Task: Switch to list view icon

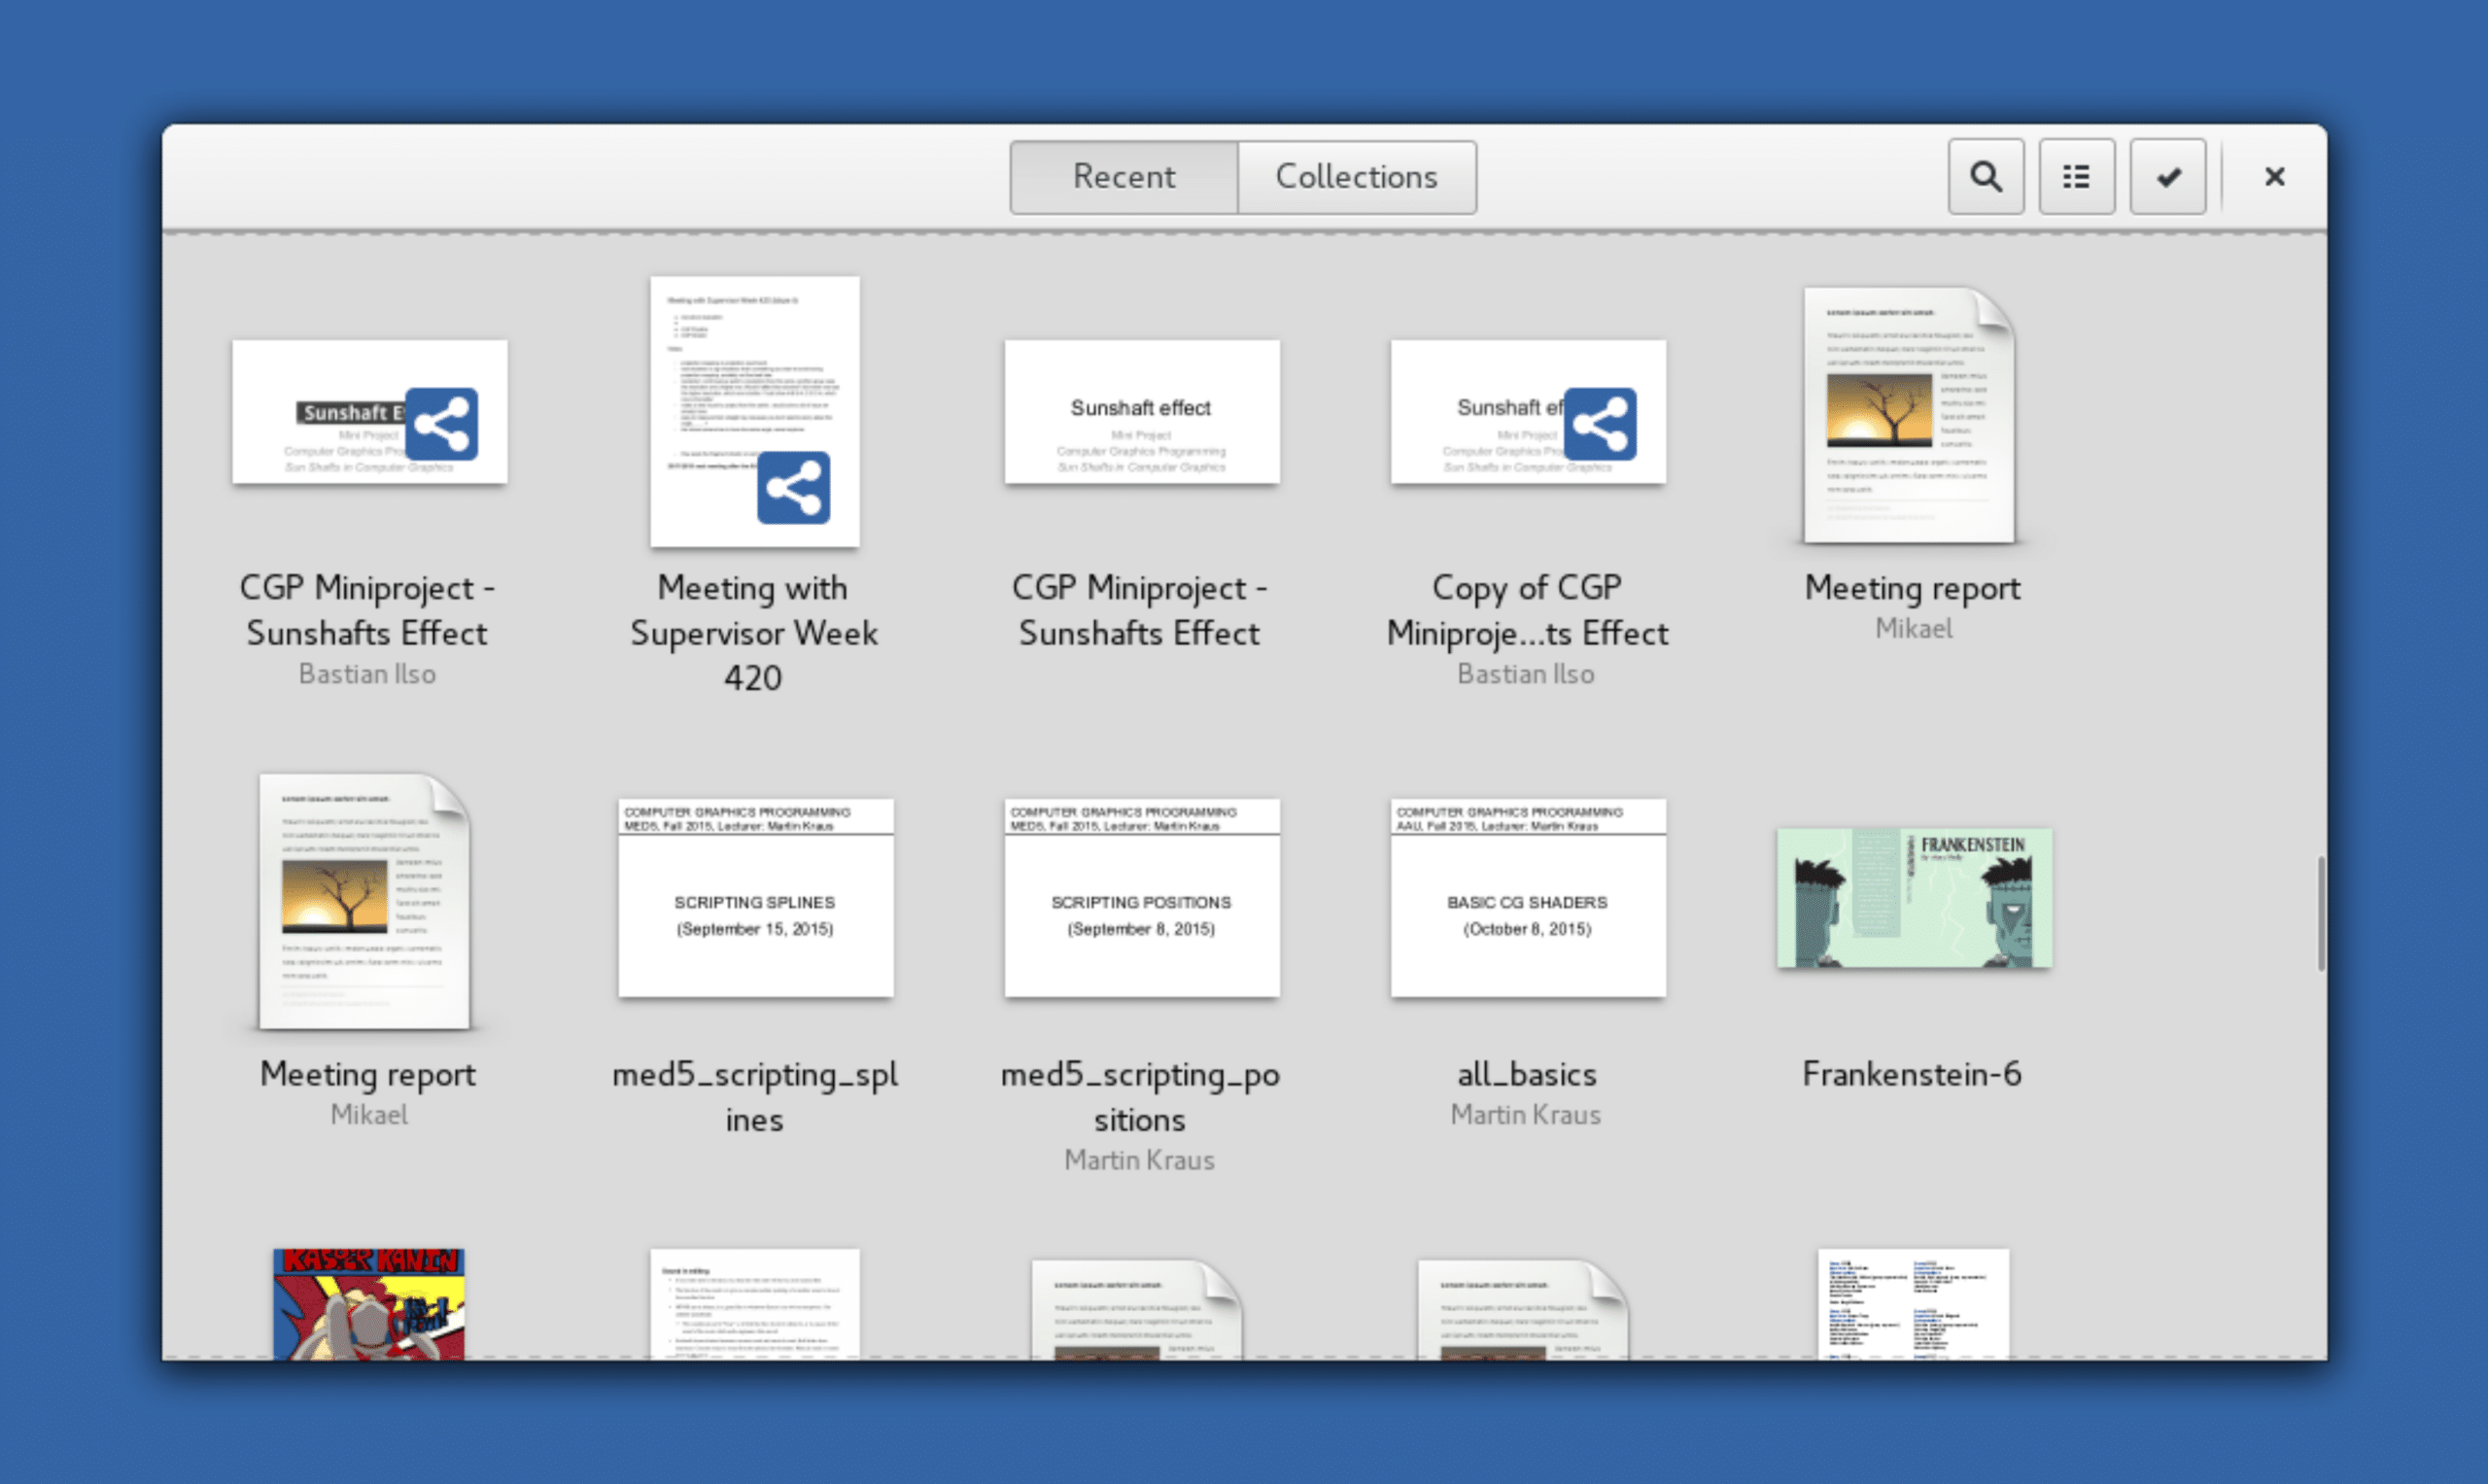Action: 2077,177
